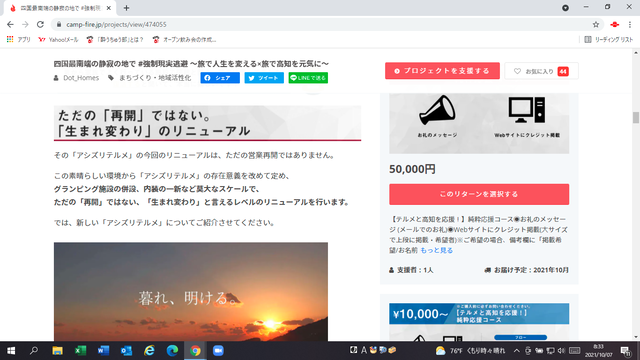Share the project on Facebook

coord(220,78)
